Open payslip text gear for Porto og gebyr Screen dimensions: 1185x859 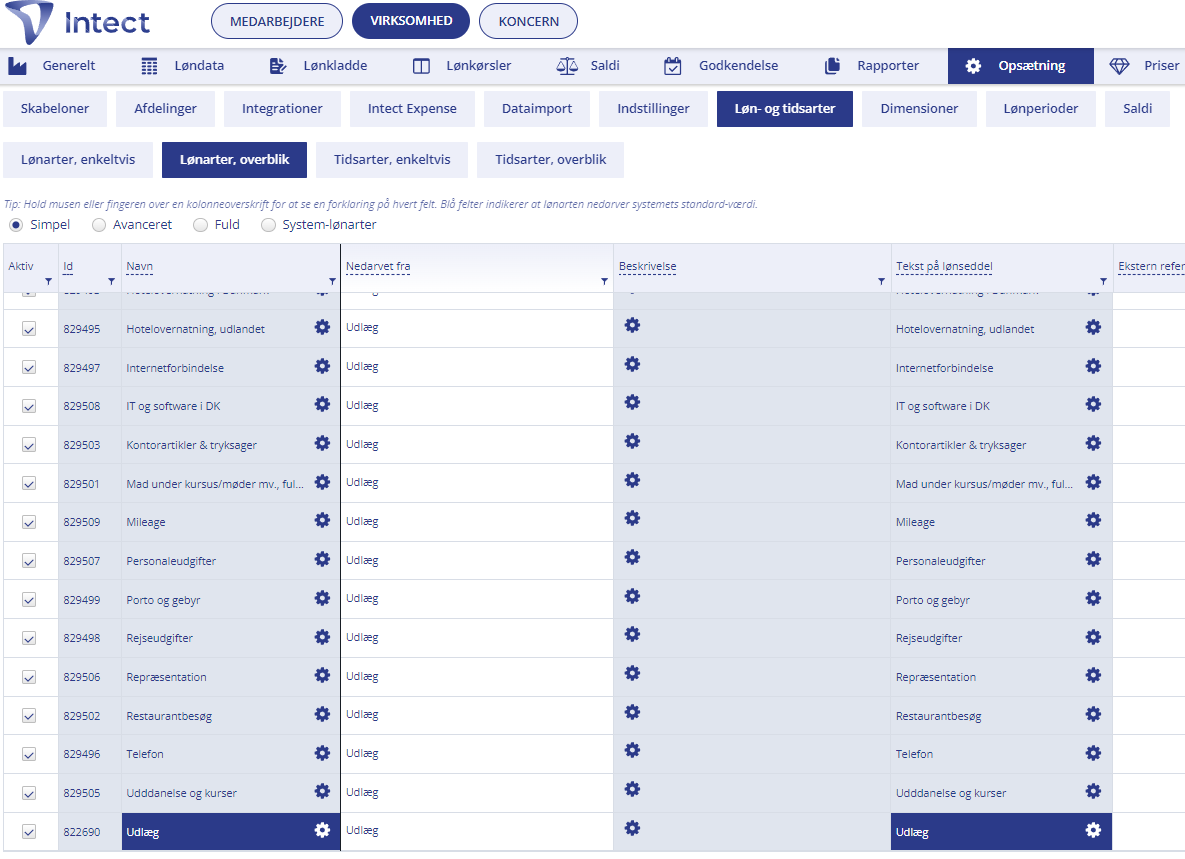coord(1093,598)
